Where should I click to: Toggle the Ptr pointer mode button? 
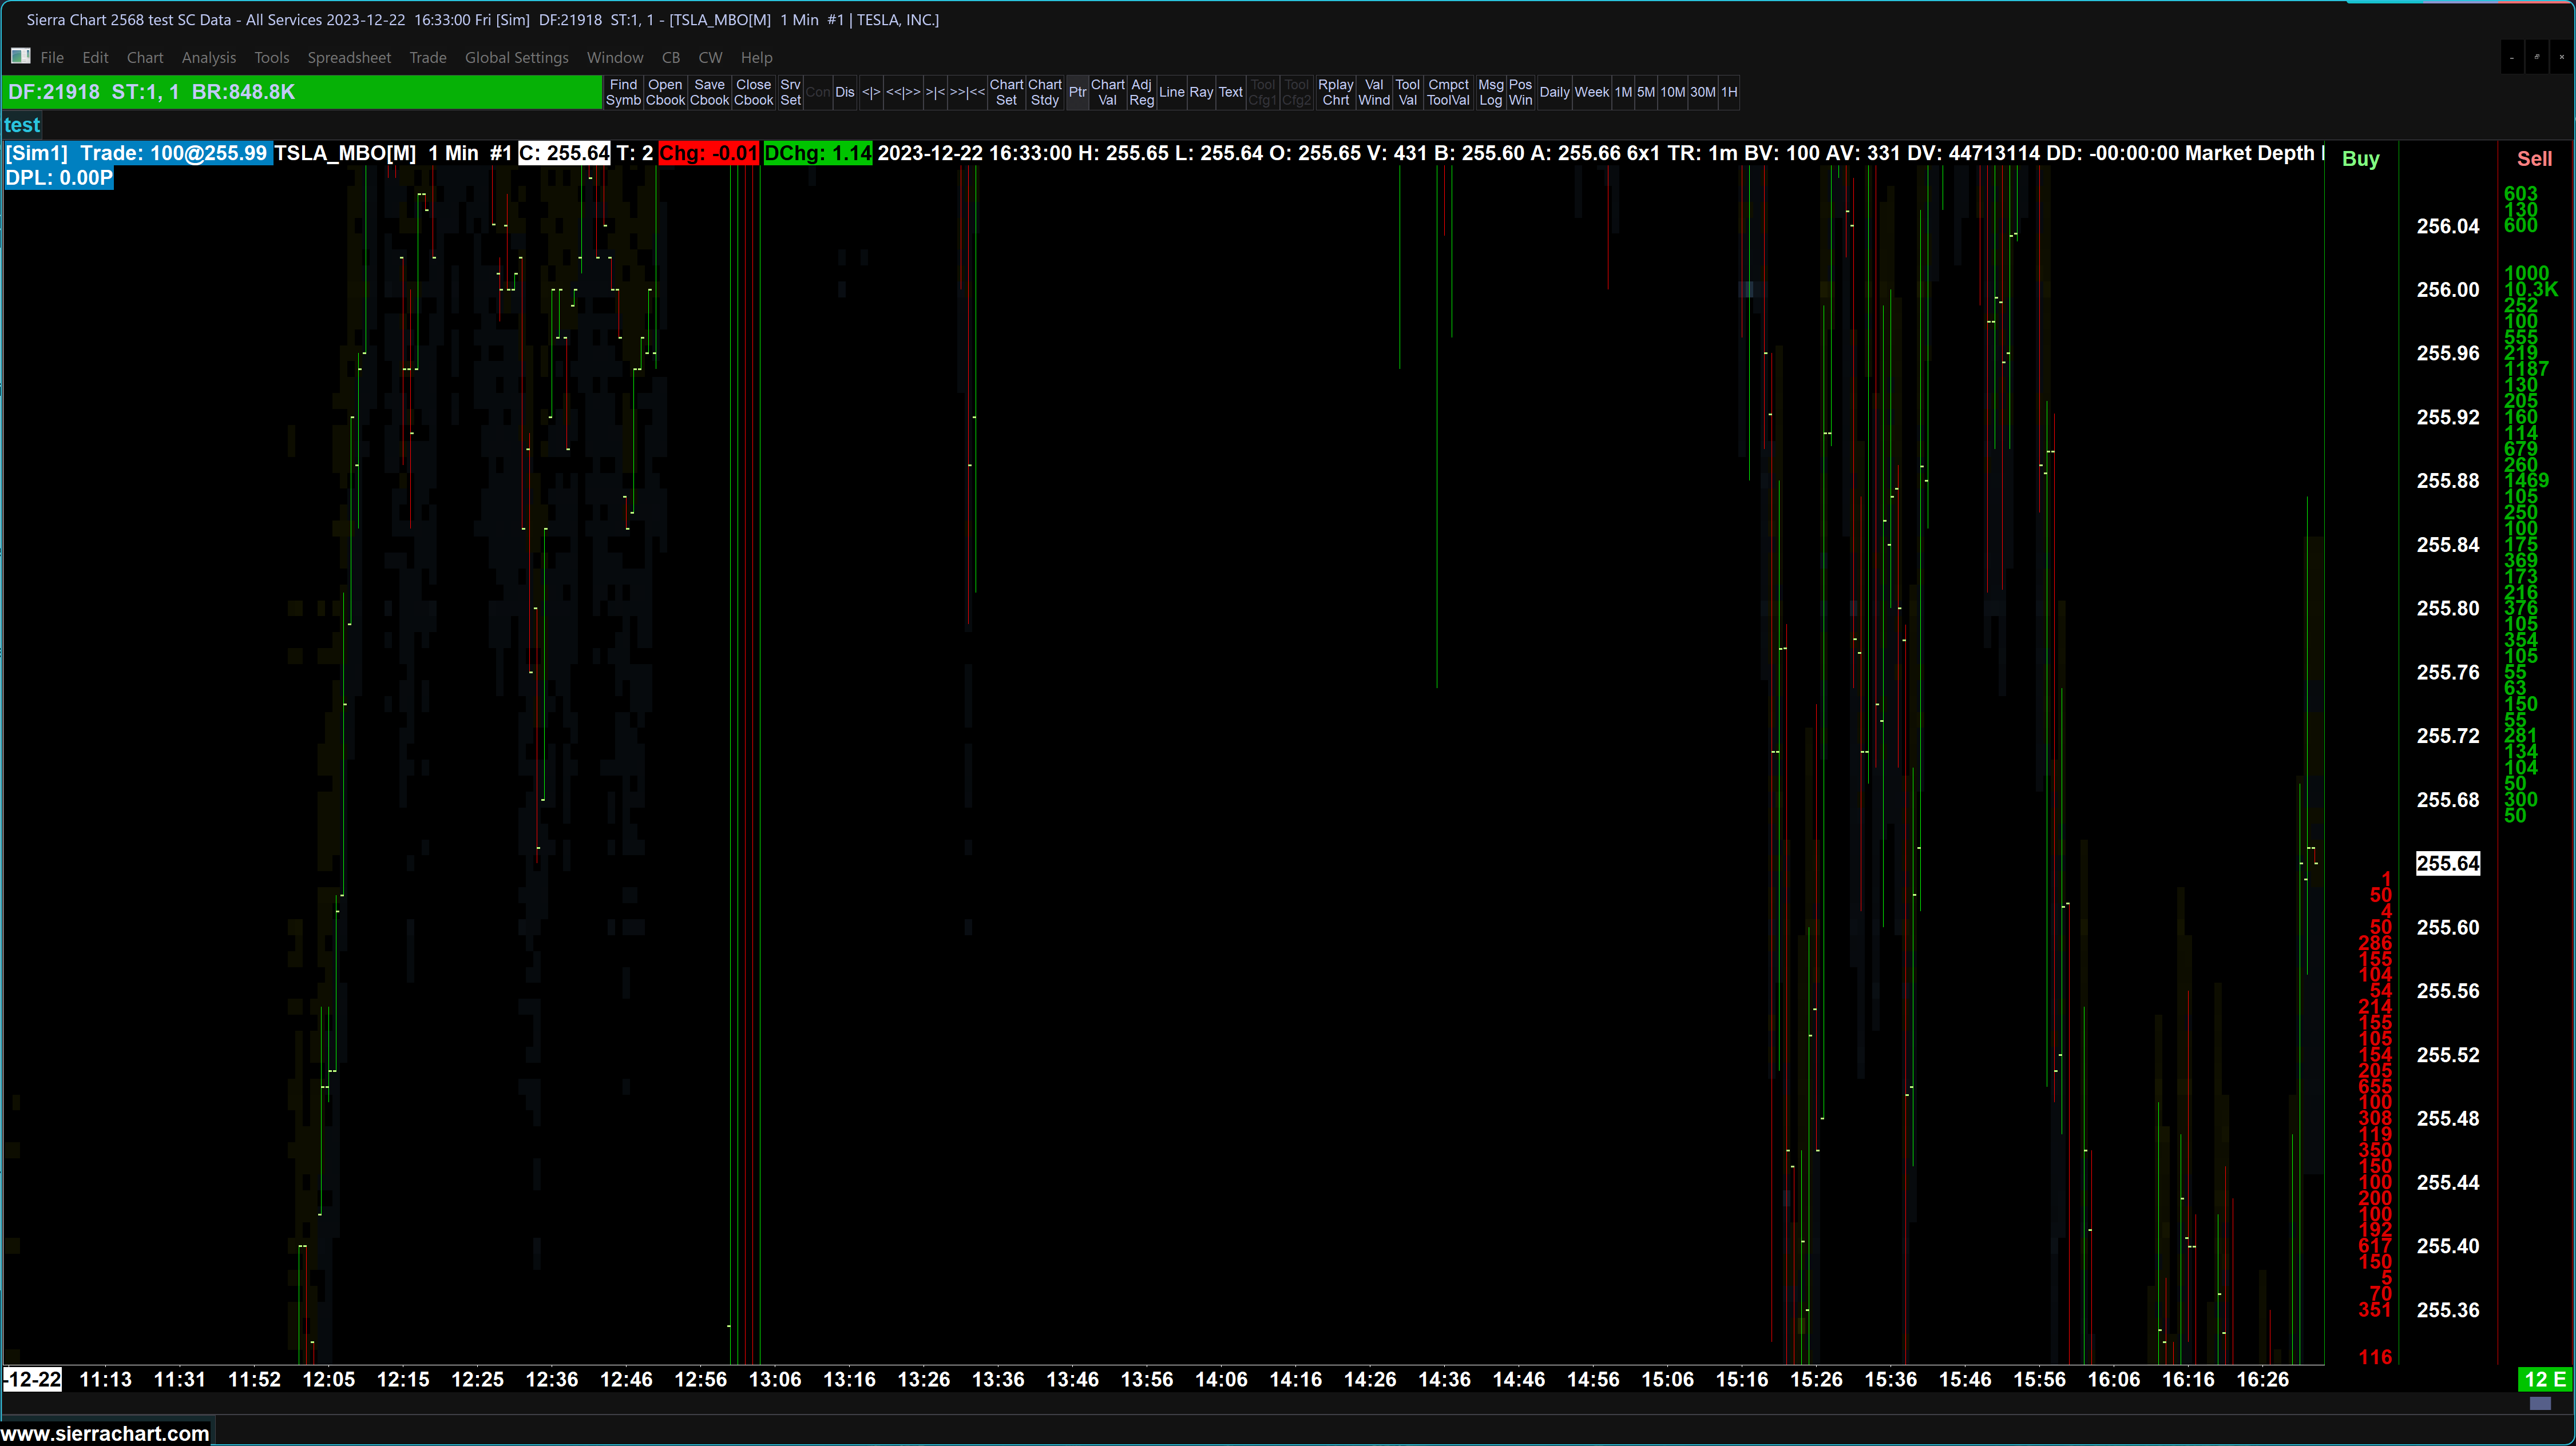pos(1077,92)
